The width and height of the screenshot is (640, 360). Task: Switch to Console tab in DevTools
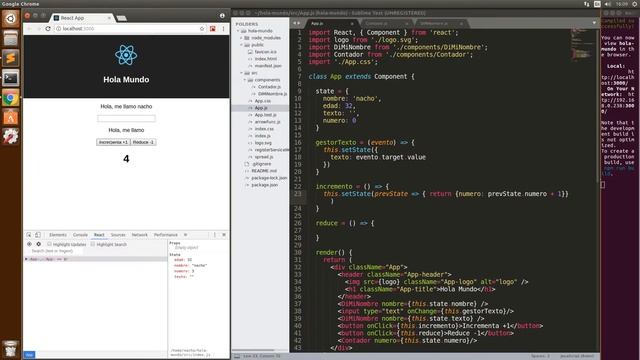tap(80, 235)
